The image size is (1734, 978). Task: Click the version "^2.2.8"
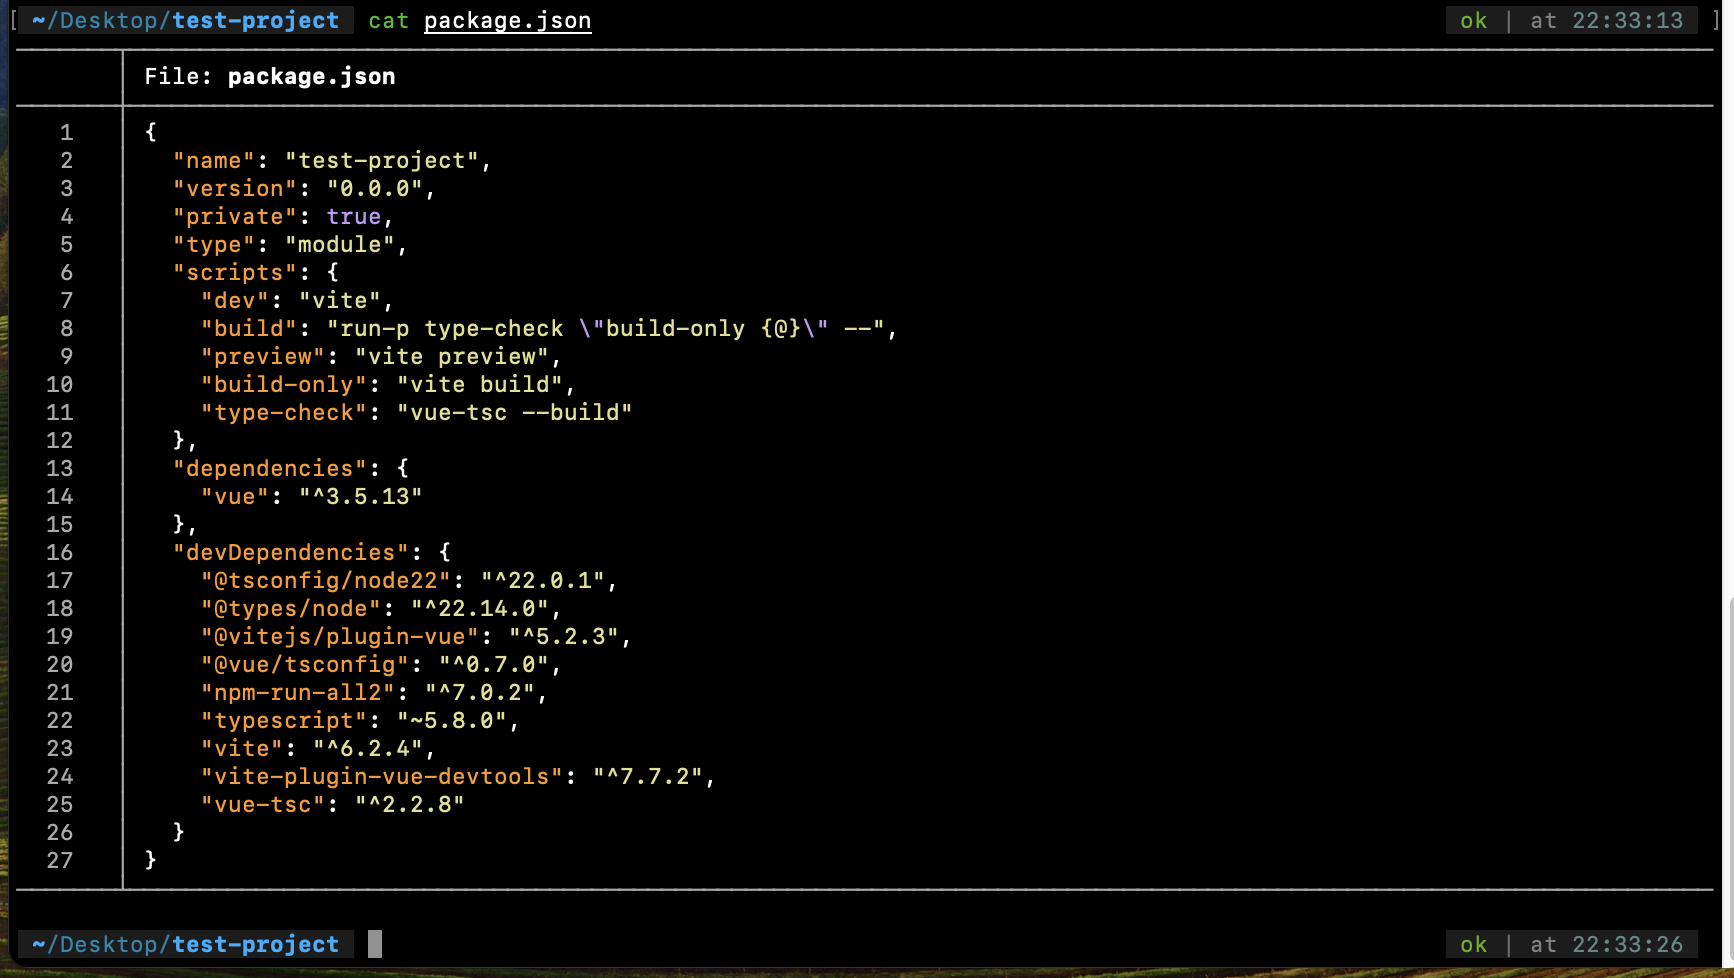tap(410, 805)
